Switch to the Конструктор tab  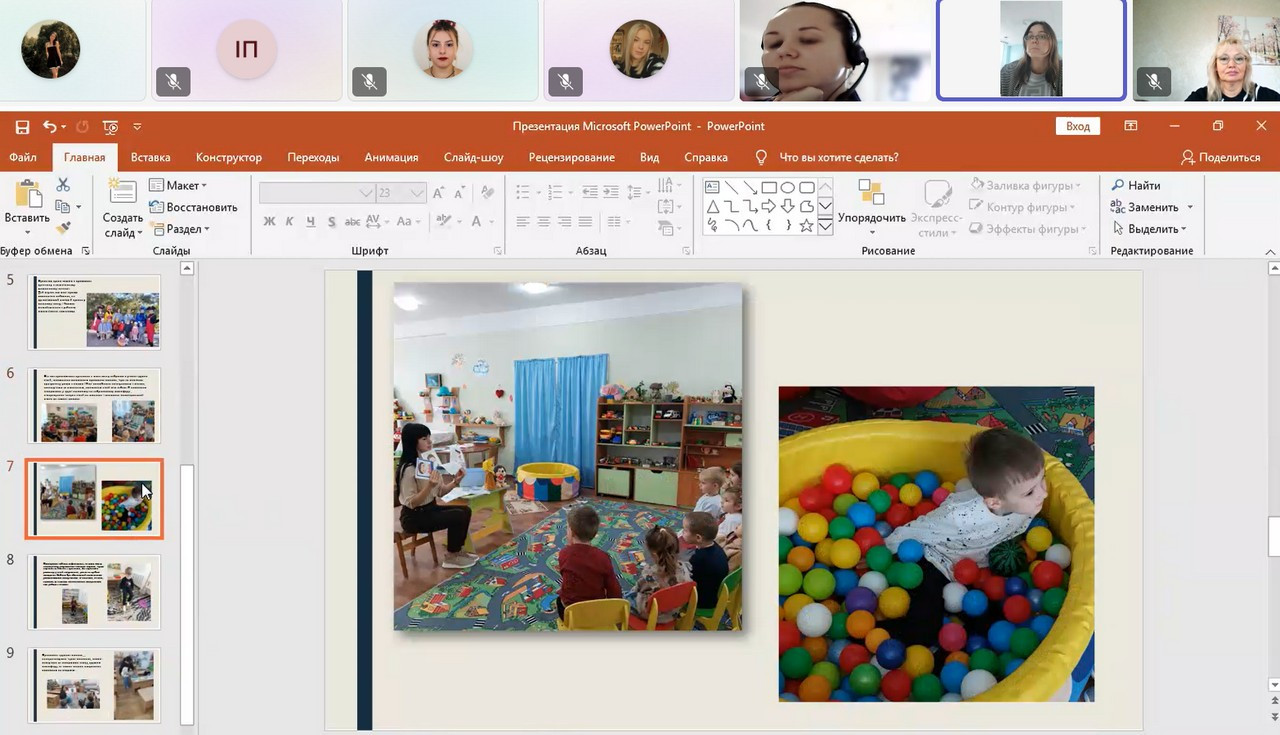[x=229, y=157]
